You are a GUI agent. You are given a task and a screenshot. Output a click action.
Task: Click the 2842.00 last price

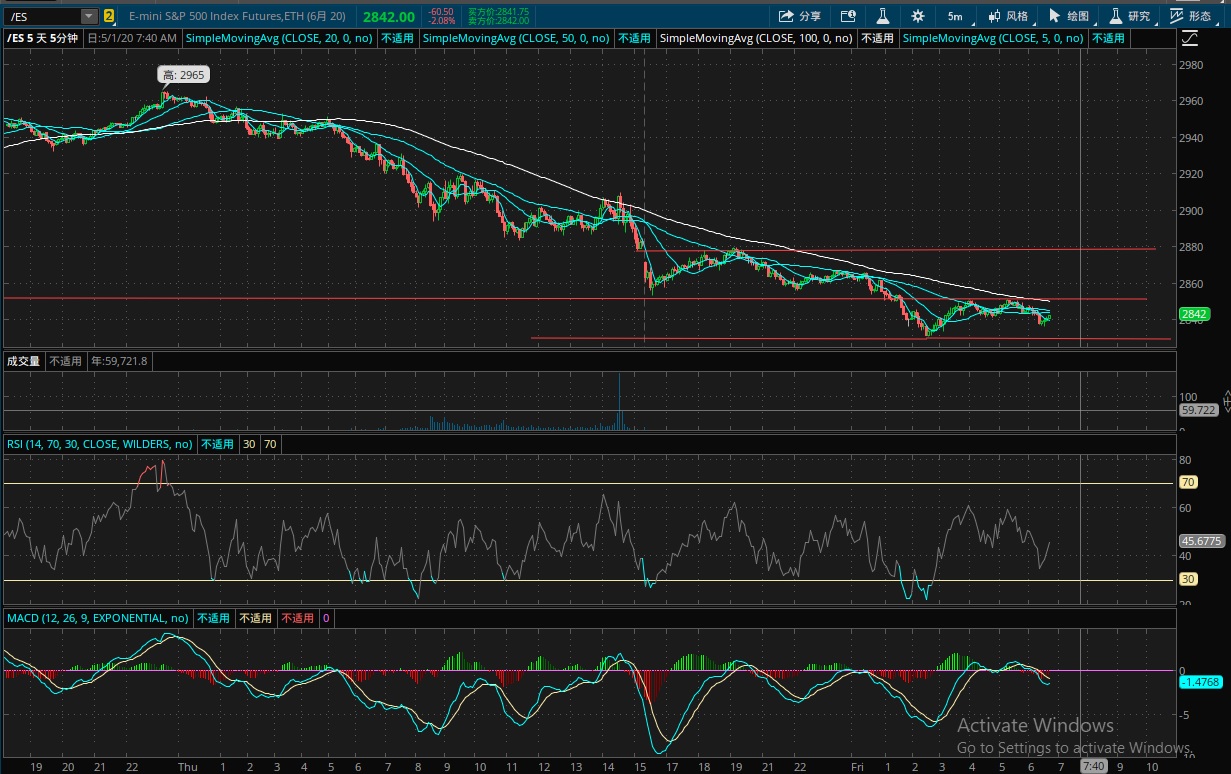[389, 17]
